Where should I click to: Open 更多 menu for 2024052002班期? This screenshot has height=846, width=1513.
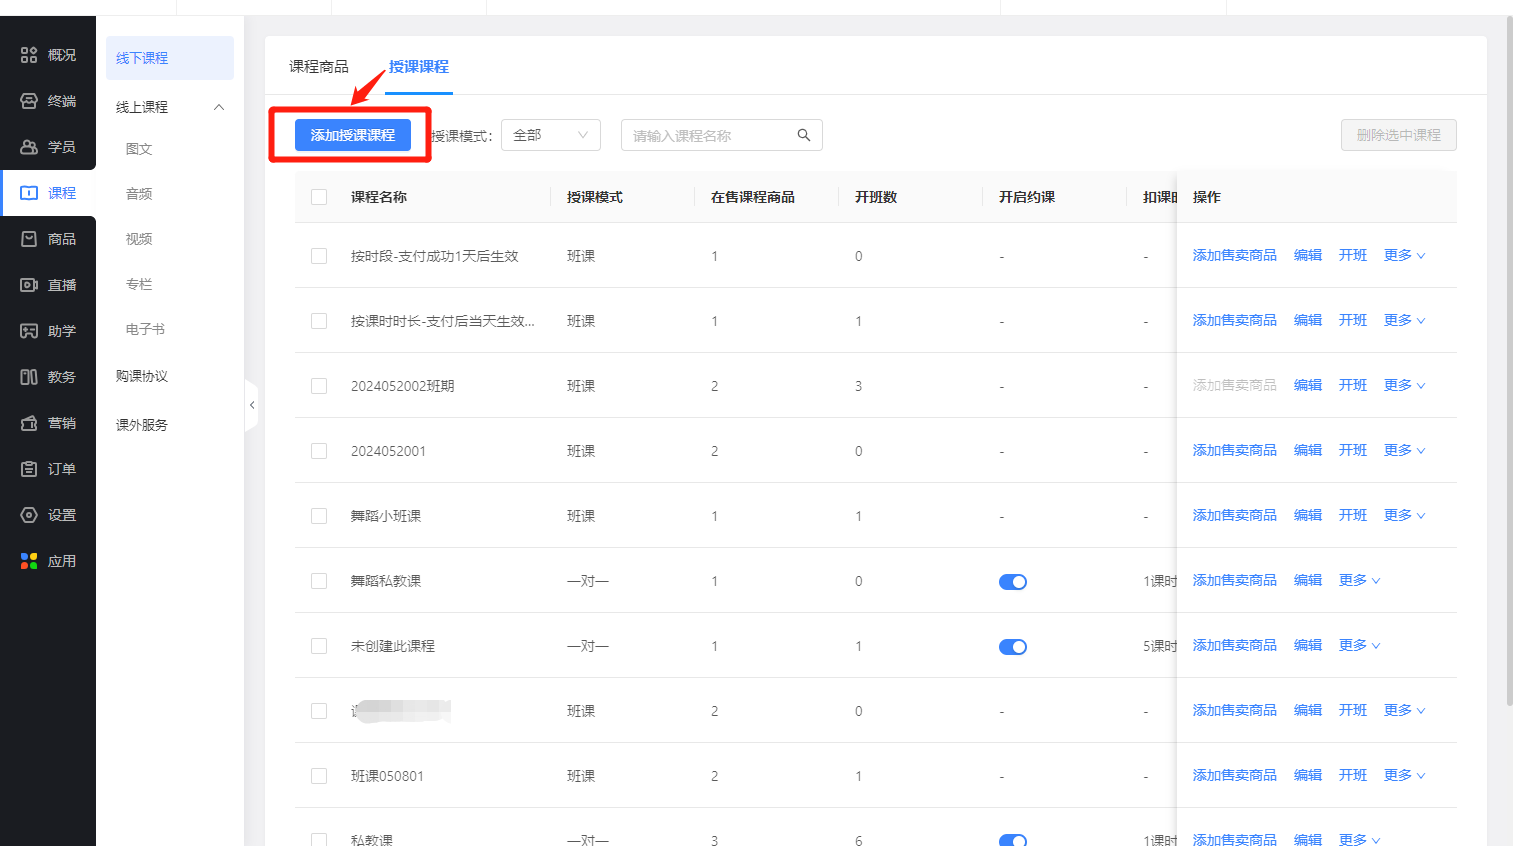click(1404, 385)
